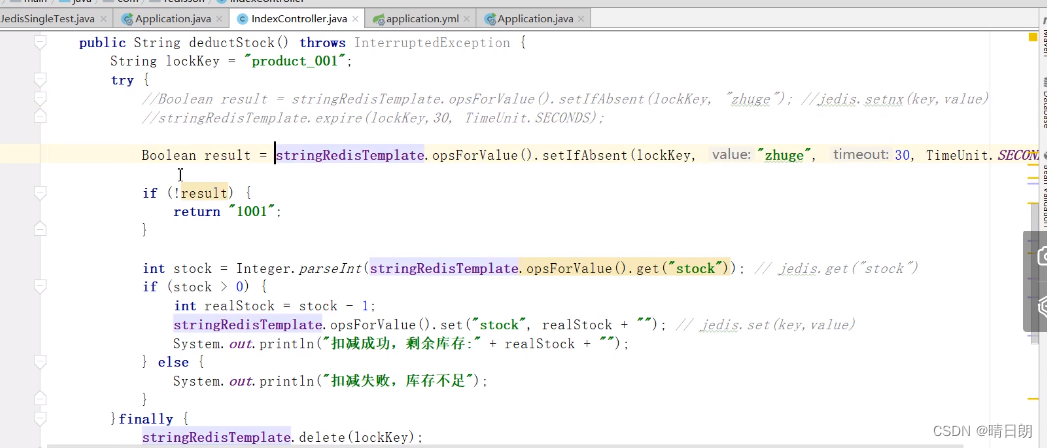Close the application.yml tab

pyautogui.click(x=467, y=19)
